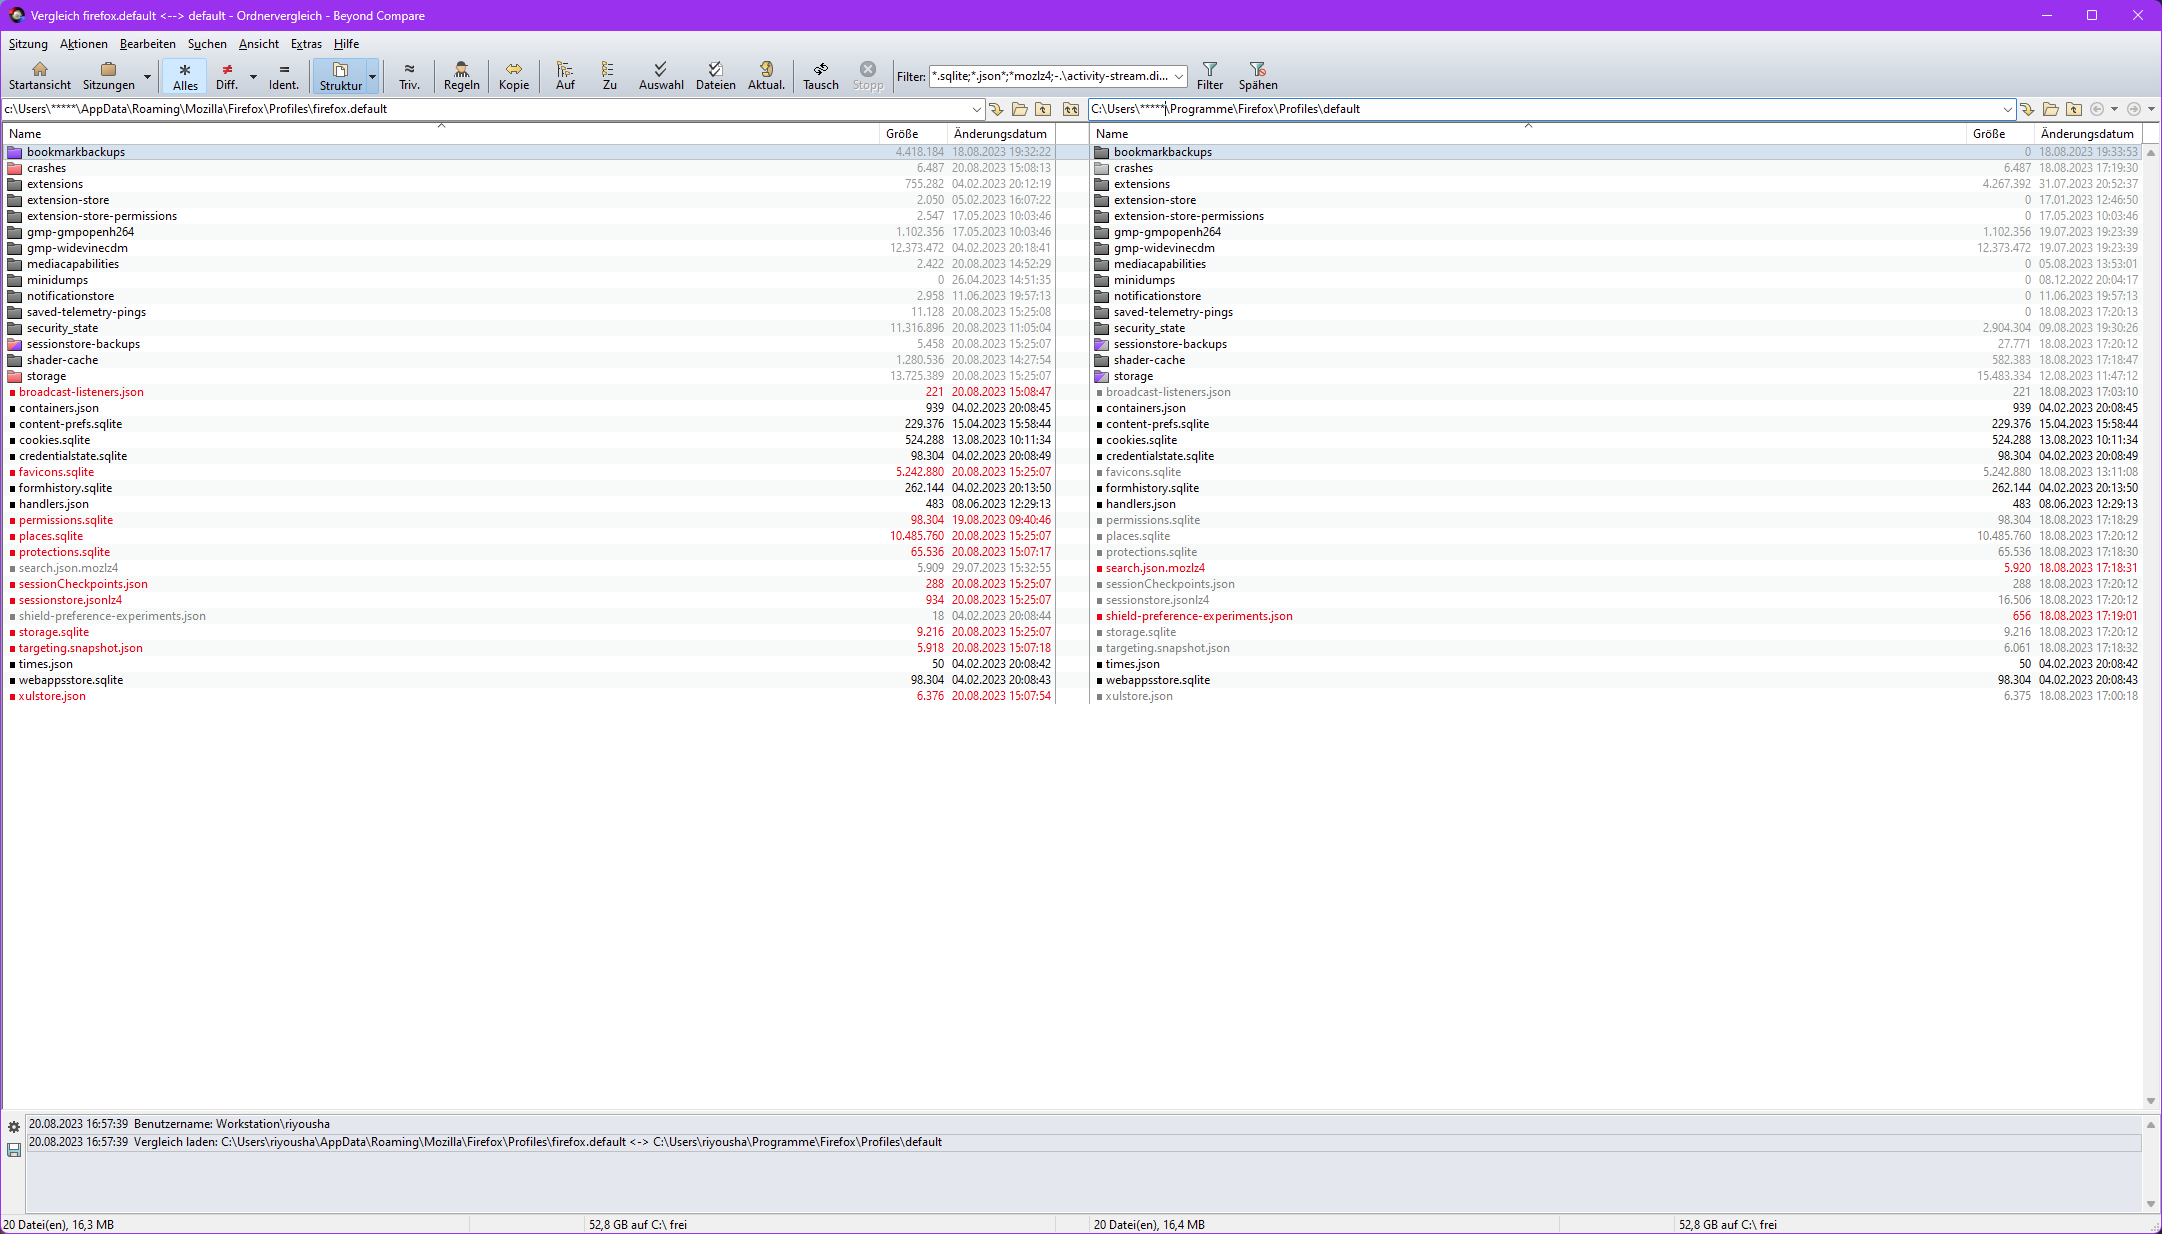Screen dimensions: 2162x1234
Task: Browse for left folder icon
Action: (1019, 109)
